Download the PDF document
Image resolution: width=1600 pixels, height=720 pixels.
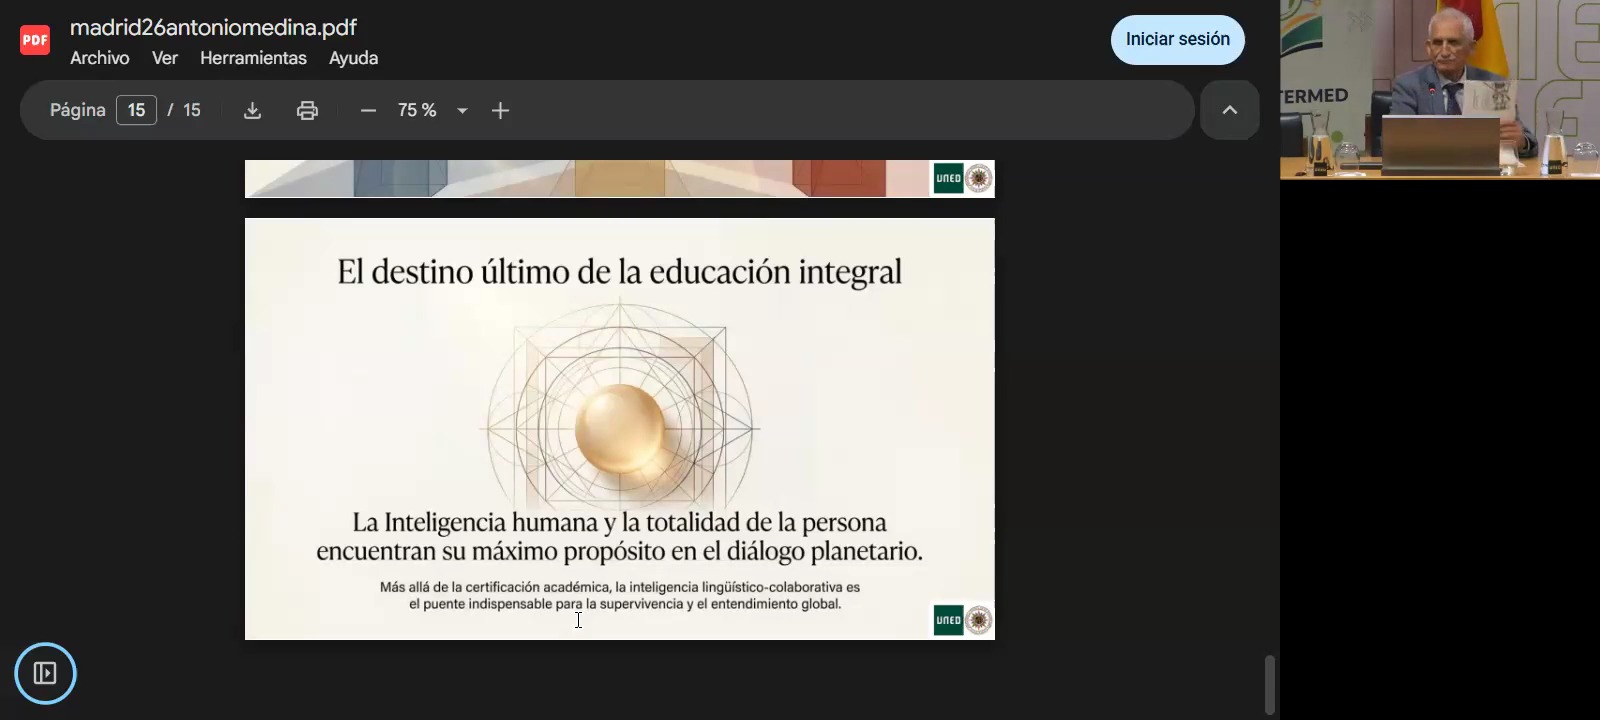[252, 110]
